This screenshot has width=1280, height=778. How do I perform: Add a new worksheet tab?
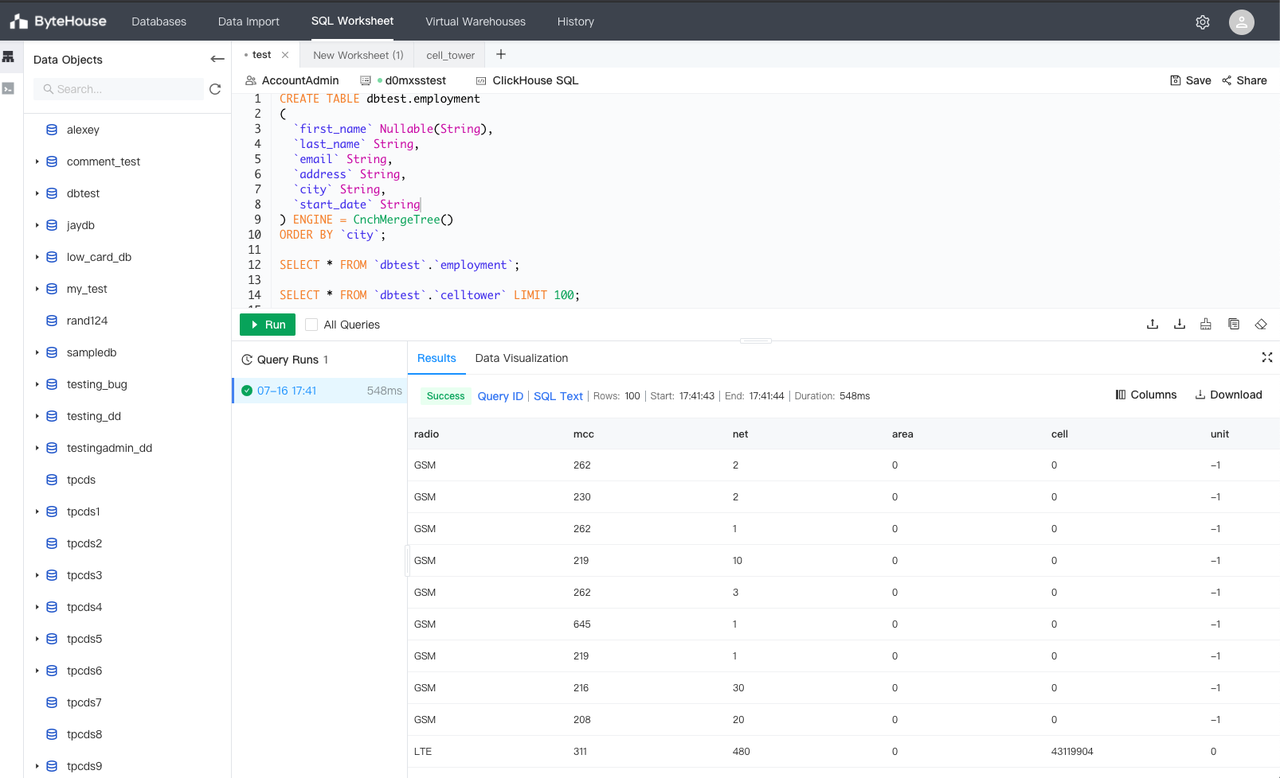pos(501,55)
